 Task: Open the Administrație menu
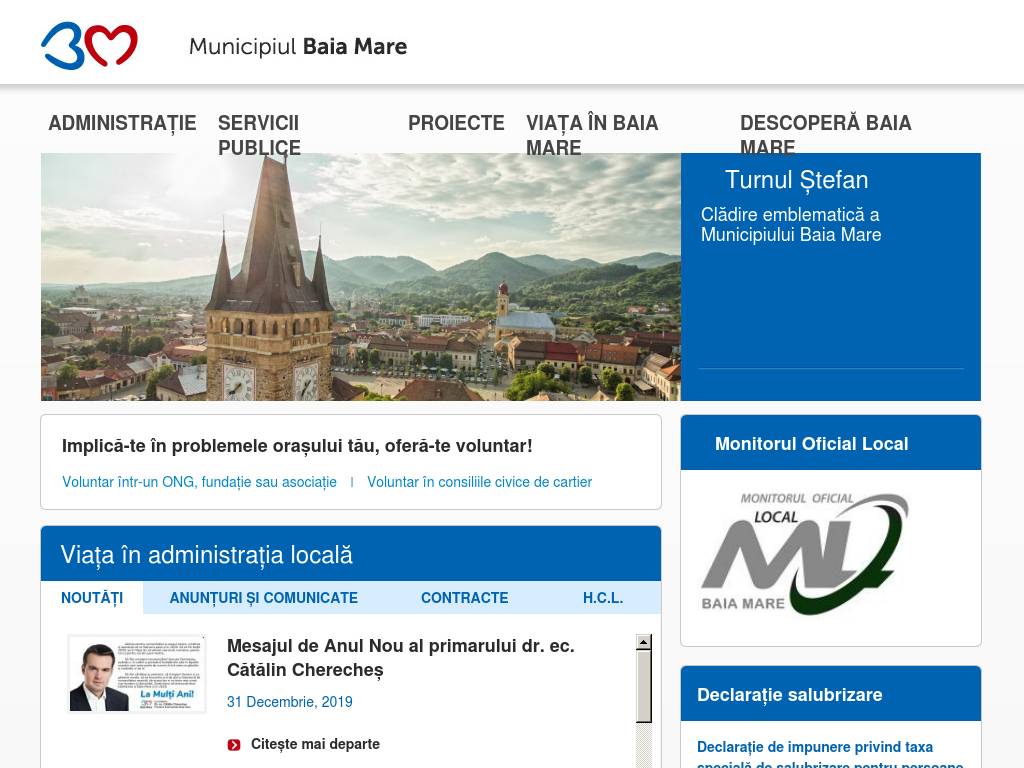click(x=122, y=123)
